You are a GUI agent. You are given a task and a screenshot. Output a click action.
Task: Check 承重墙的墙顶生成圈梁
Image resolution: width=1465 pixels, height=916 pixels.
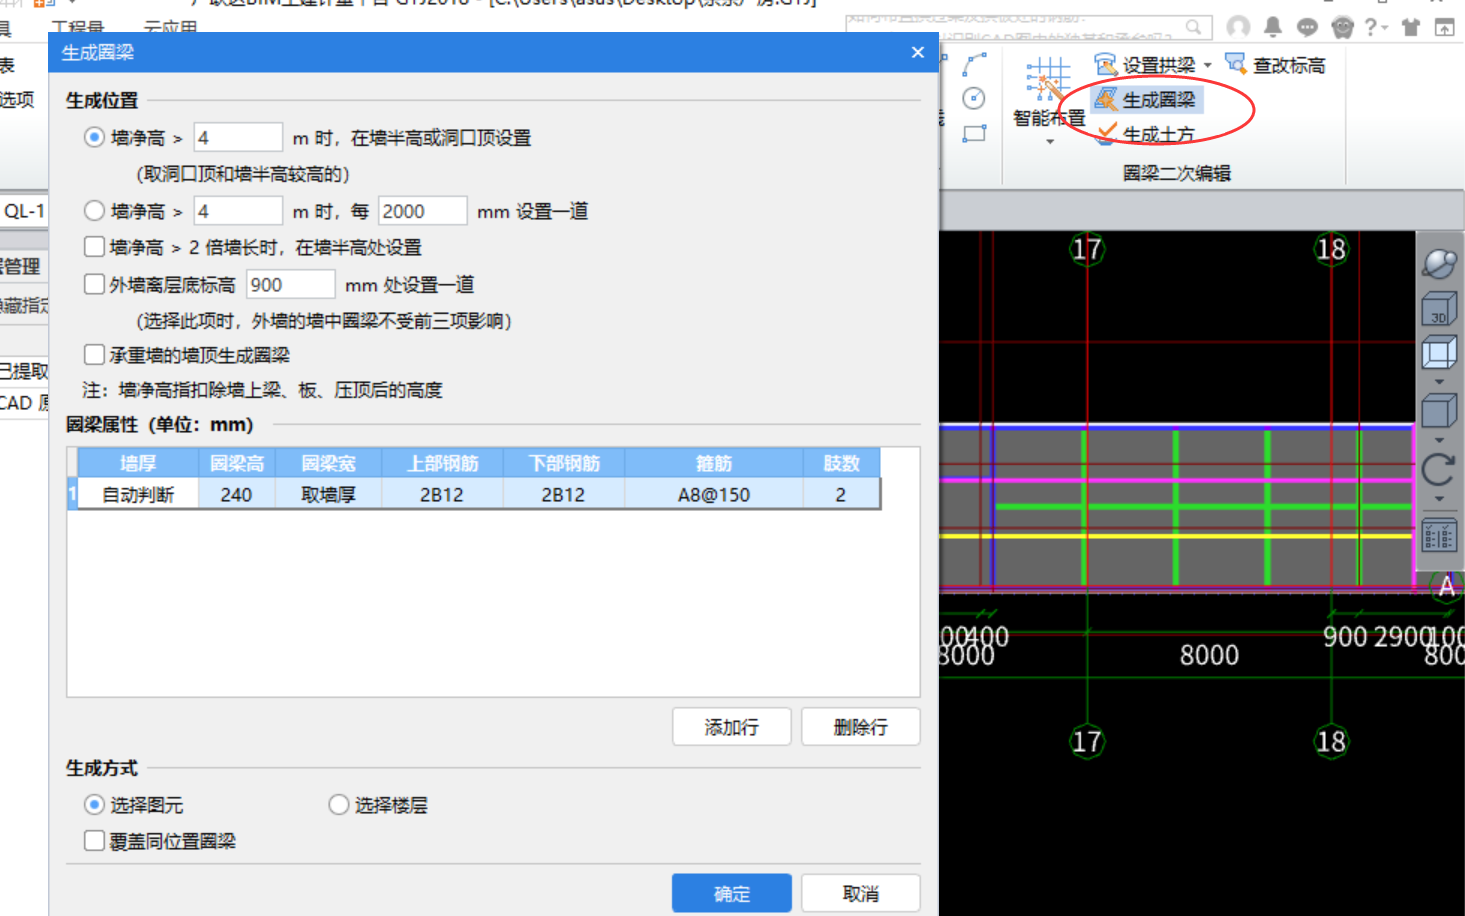point(94,354)
